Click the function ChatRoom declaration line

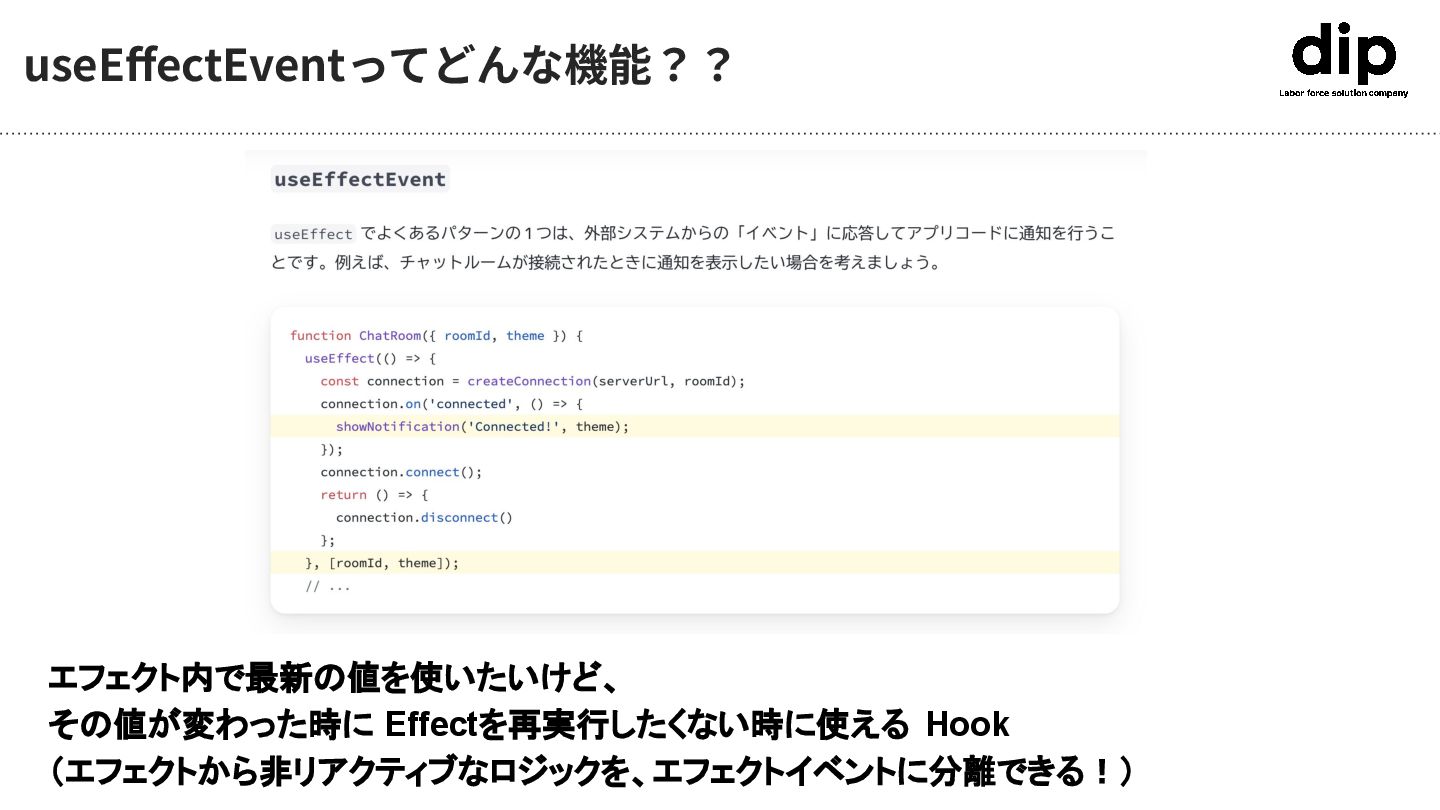point(436,336)
